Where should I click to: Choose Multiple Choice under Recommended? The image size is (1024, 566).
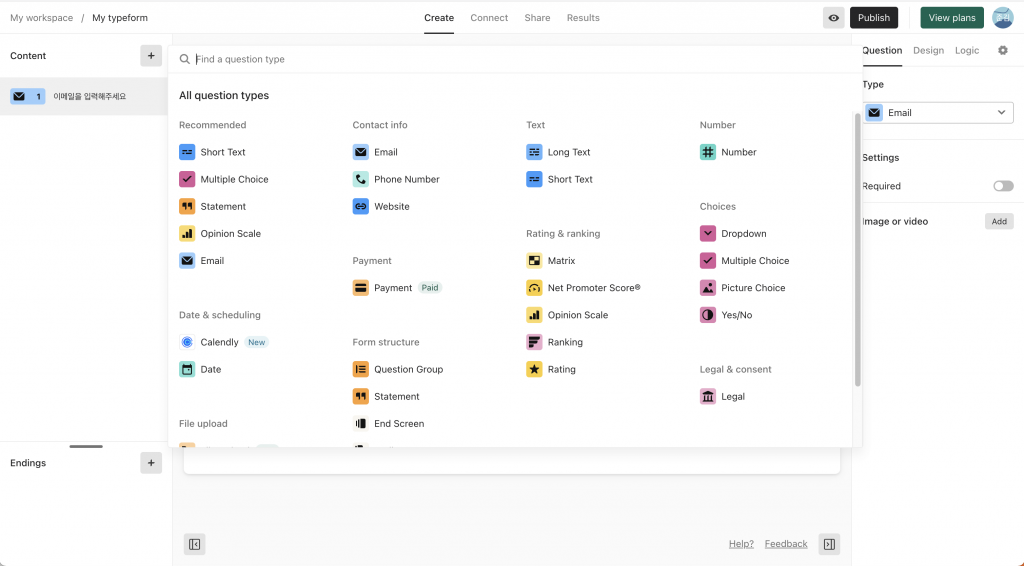223,179
